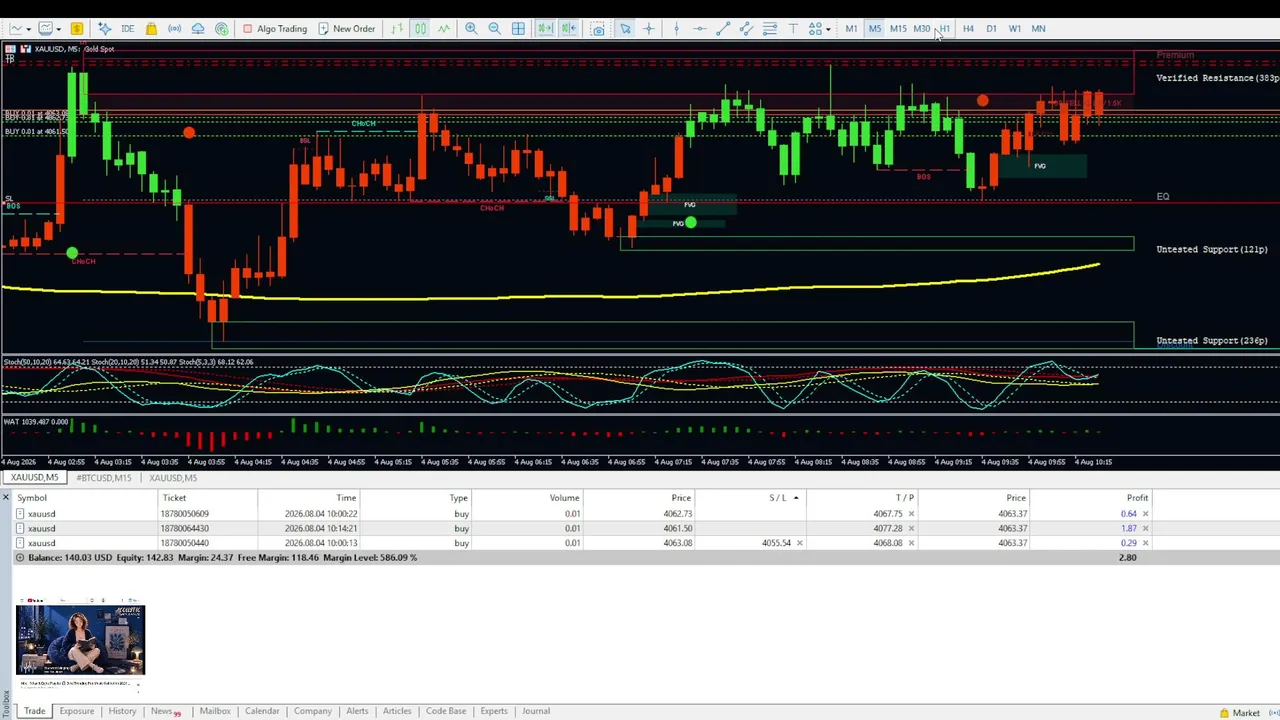Toggle chart auto scroll

tap(545, 29)
